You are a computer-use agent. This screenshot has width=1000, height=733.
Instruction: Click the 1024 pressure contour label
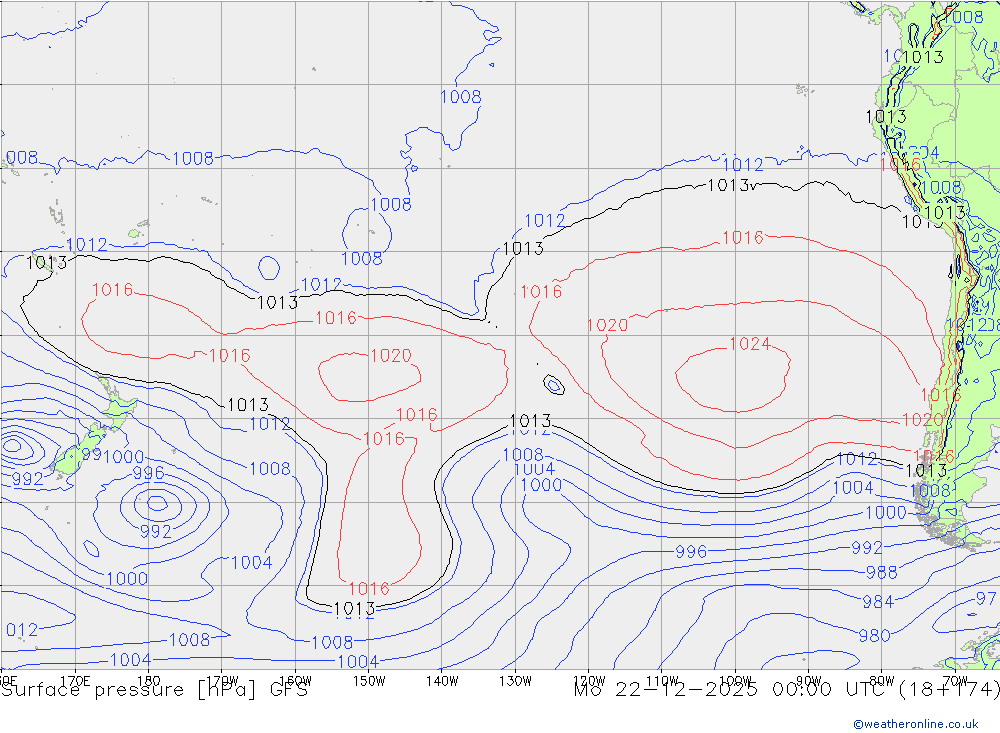750,344
